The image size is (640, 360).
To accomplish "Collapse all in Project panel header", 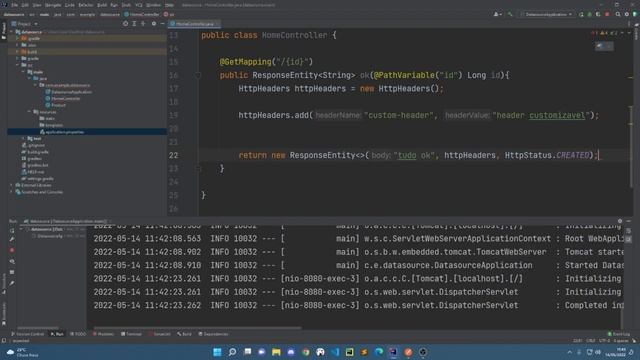I will coord(143,24).
